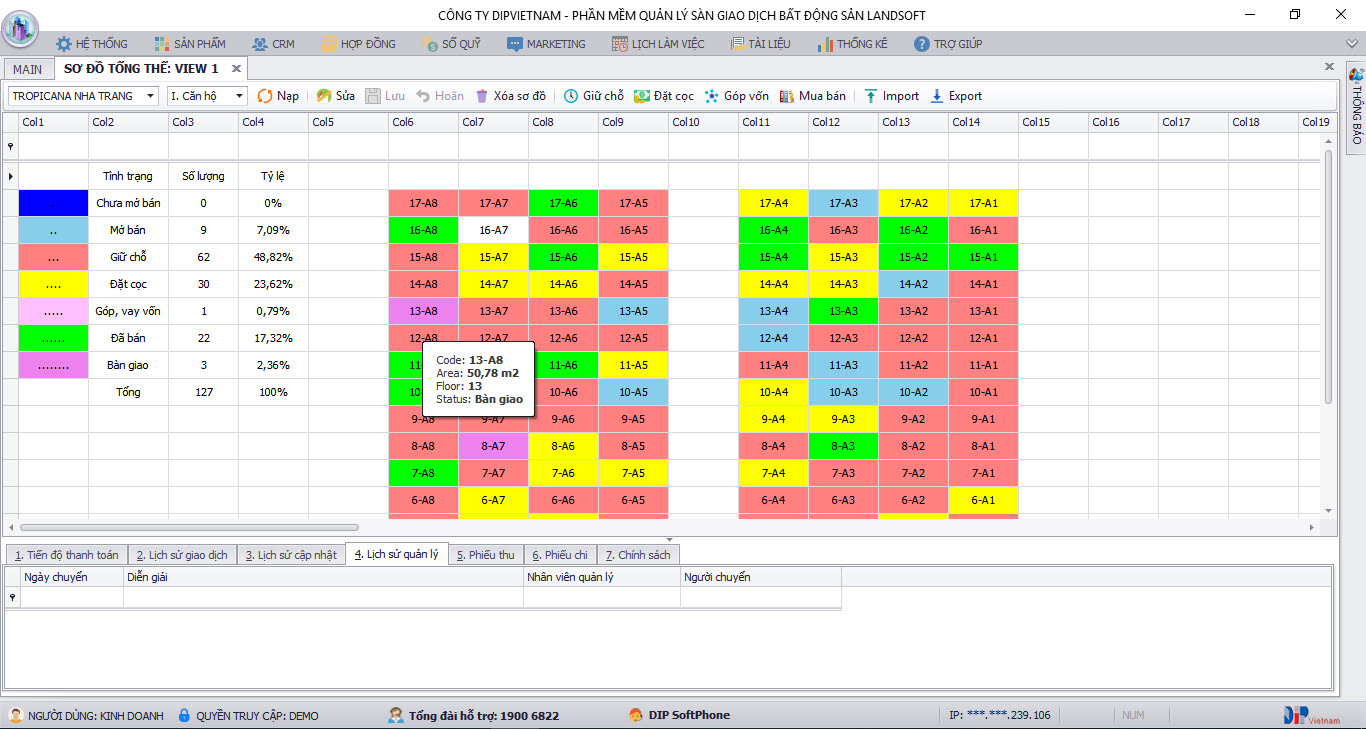
Task: Click the Nạp reload button
Action: click(278, 96)
